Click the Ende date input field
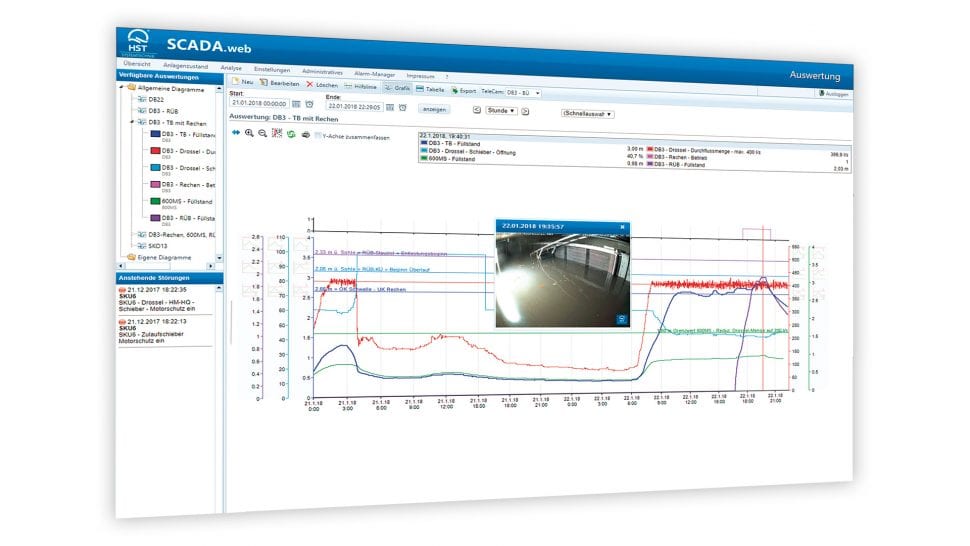The image size is (970, 546). pyautogui.click(x=354, y=106)
